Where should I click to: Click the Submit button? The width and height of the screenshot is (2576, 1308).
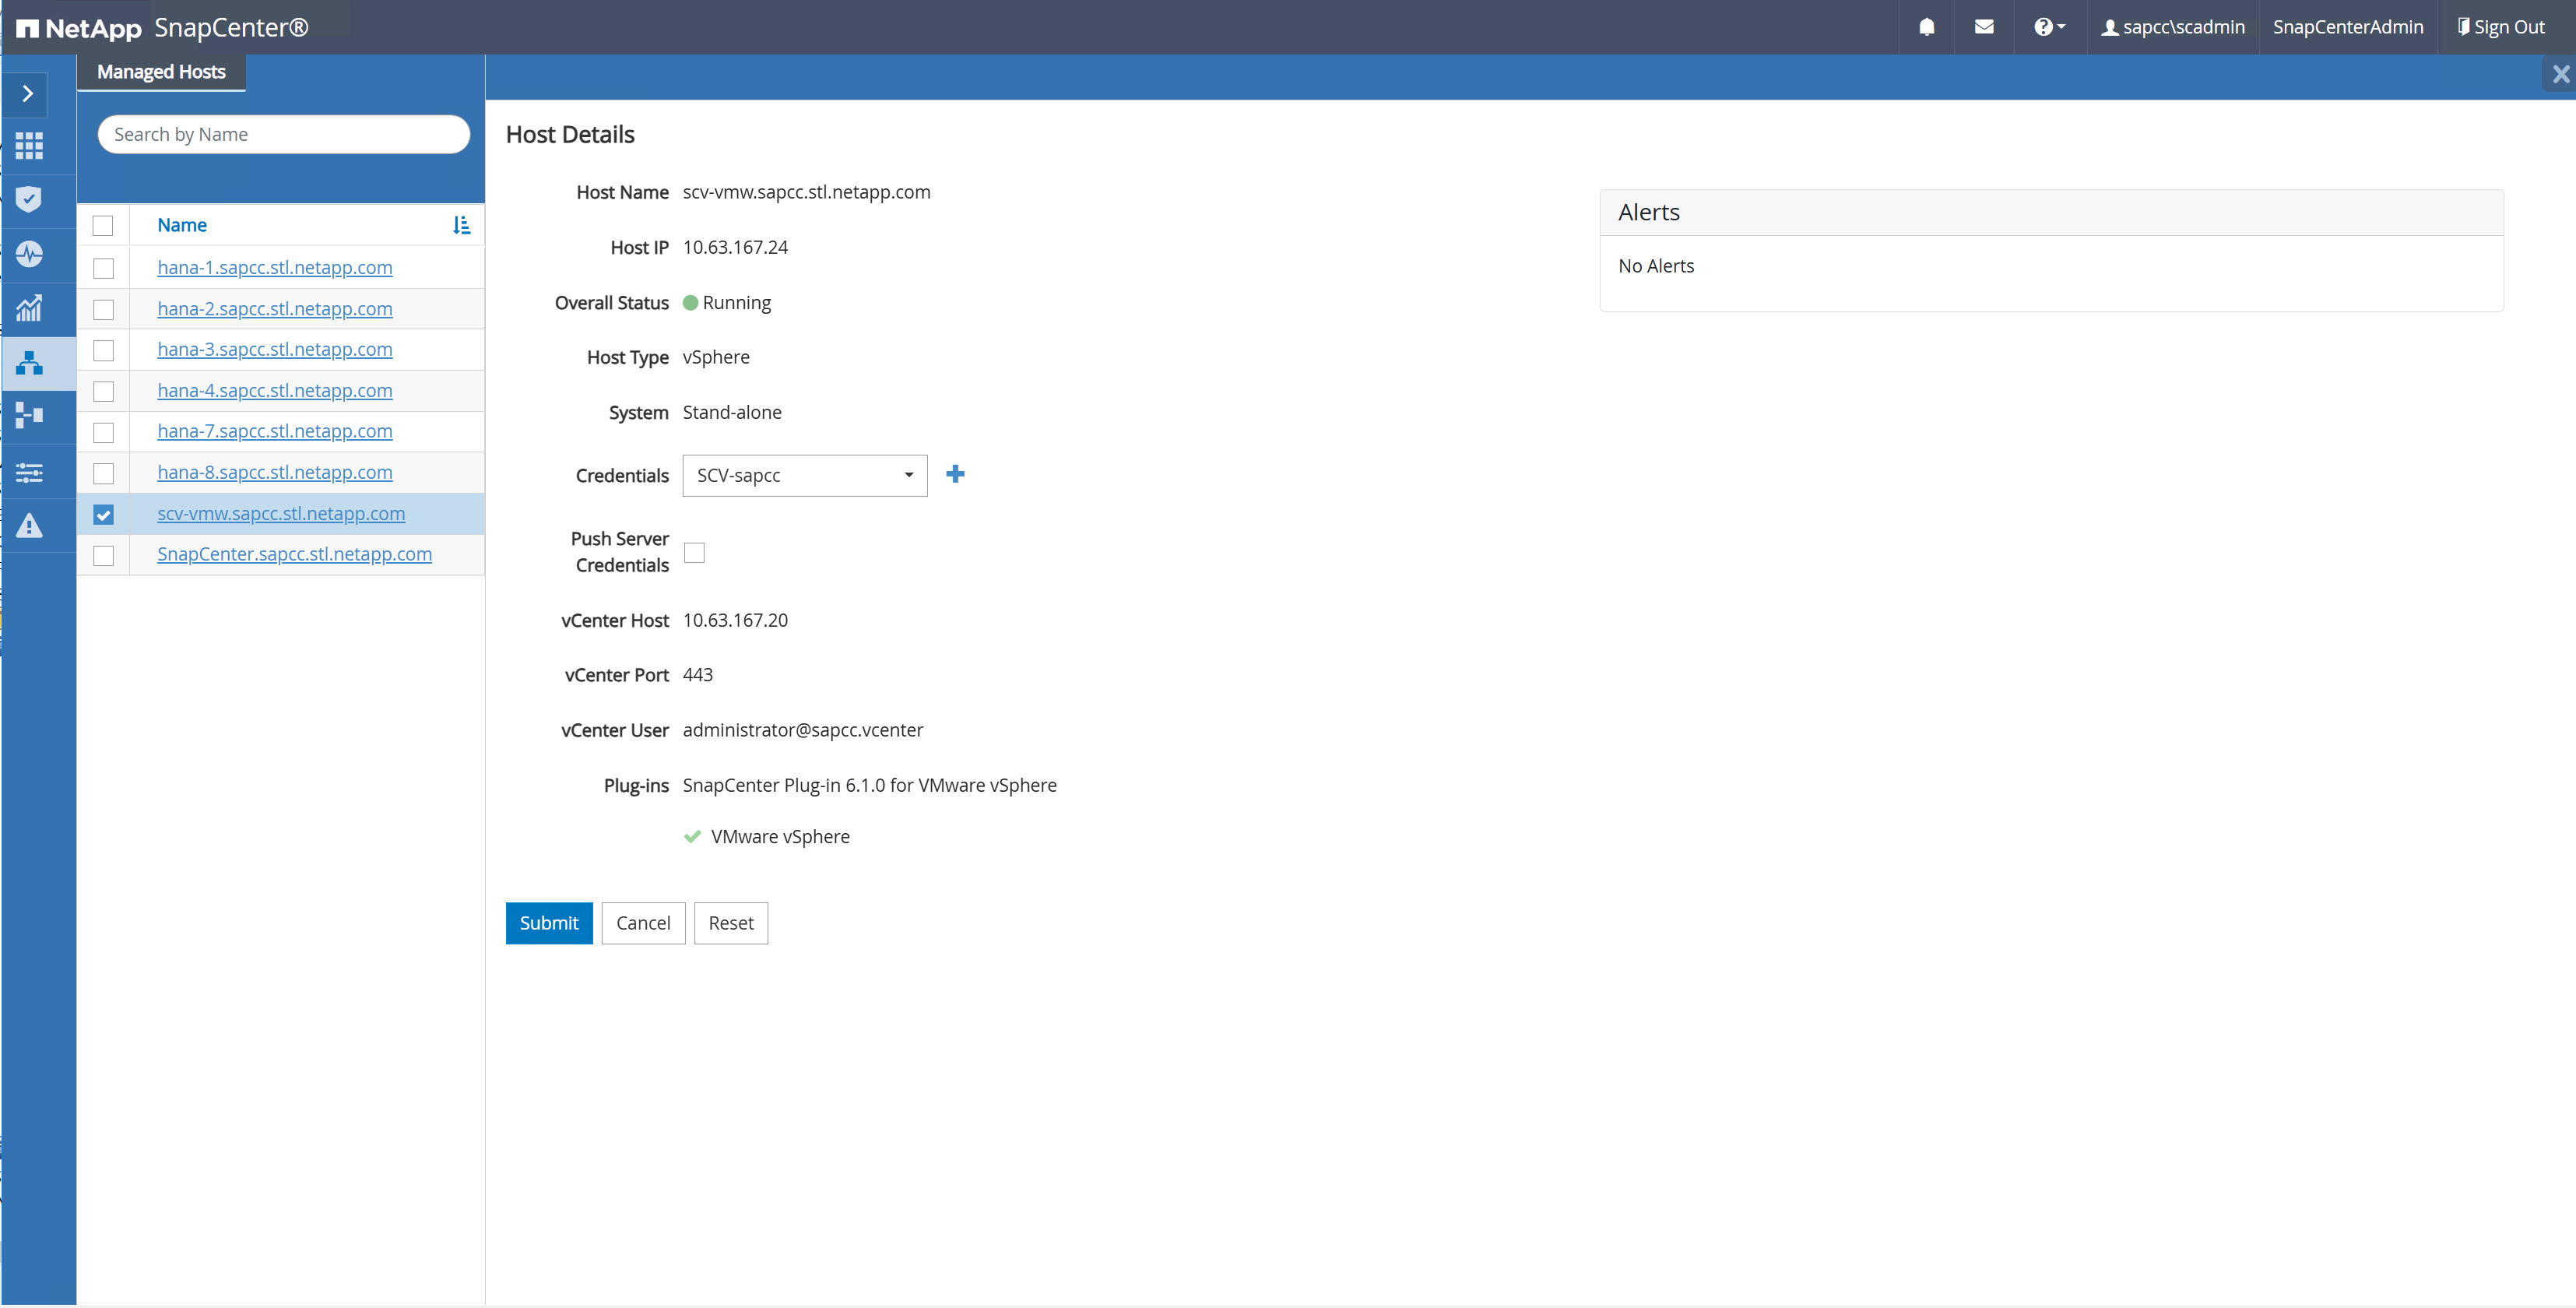click(548, 923)
